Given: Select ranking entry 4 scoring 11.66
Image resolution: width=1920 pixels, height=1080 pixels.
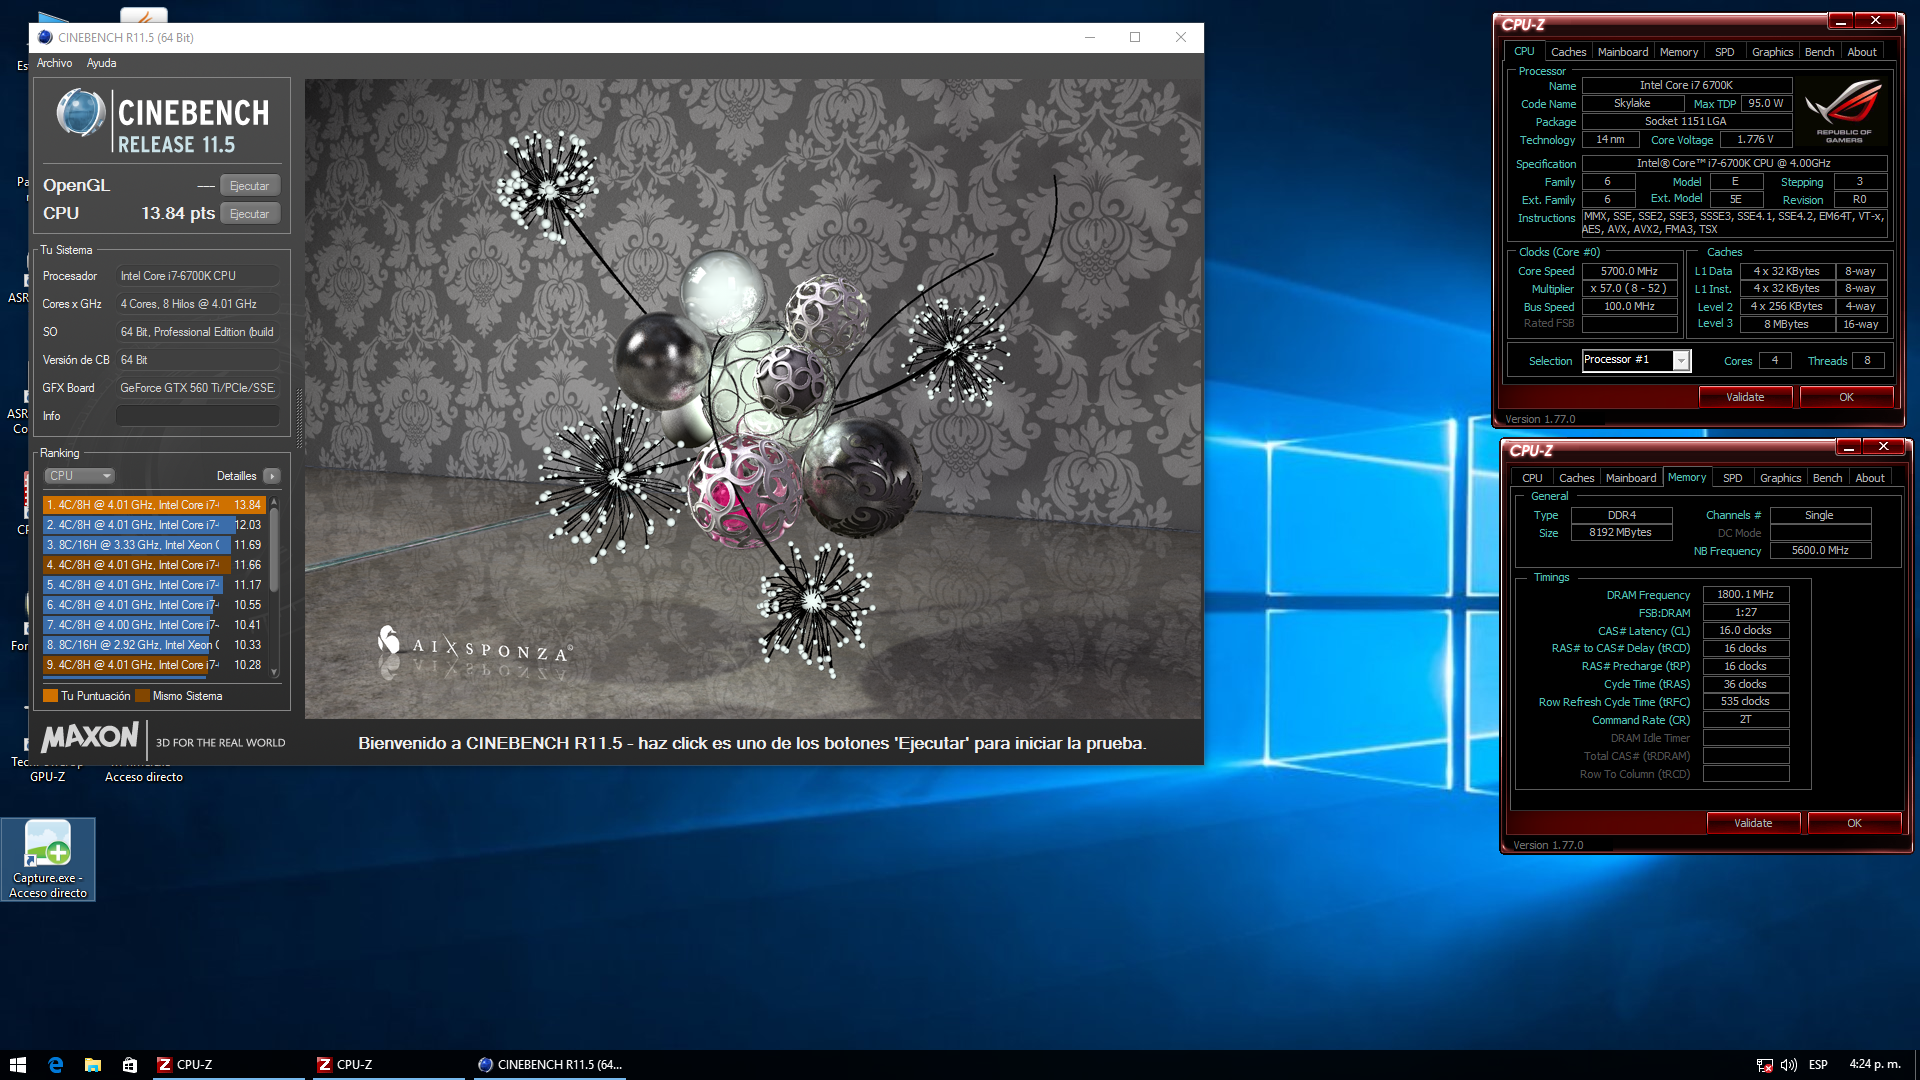Looking at the screenshot, I should coord(154,565).
